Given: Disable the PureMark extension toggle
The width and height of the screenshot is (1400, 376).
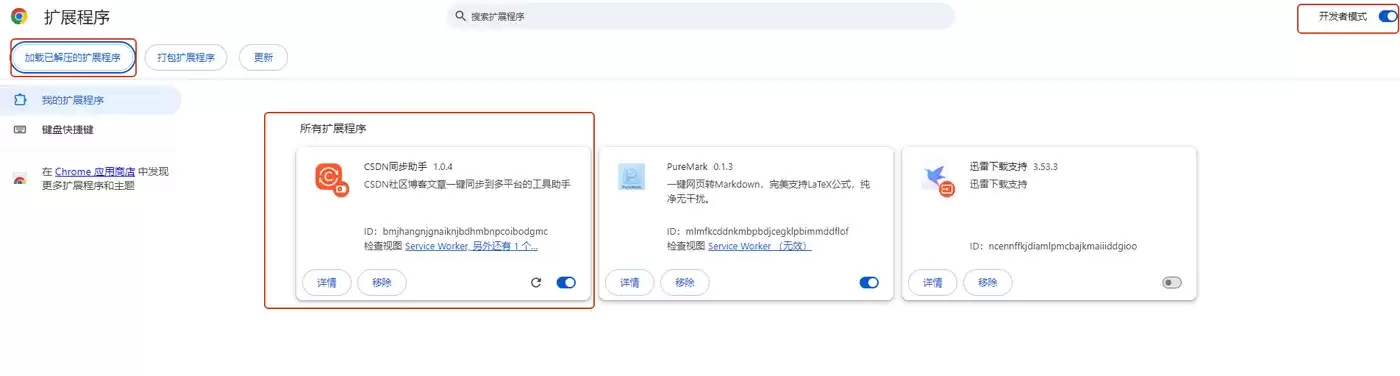Looking at the screenshot, I should coord(869,283).
